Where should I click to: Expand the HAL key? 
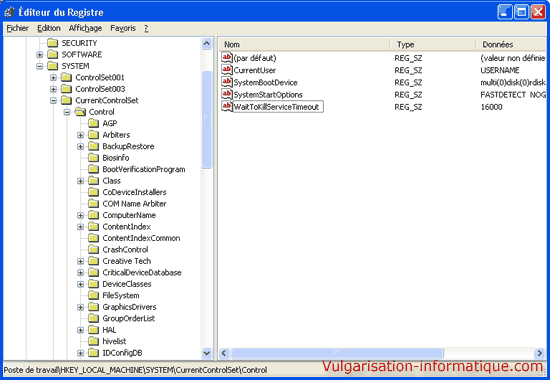[x=81, y=330]
